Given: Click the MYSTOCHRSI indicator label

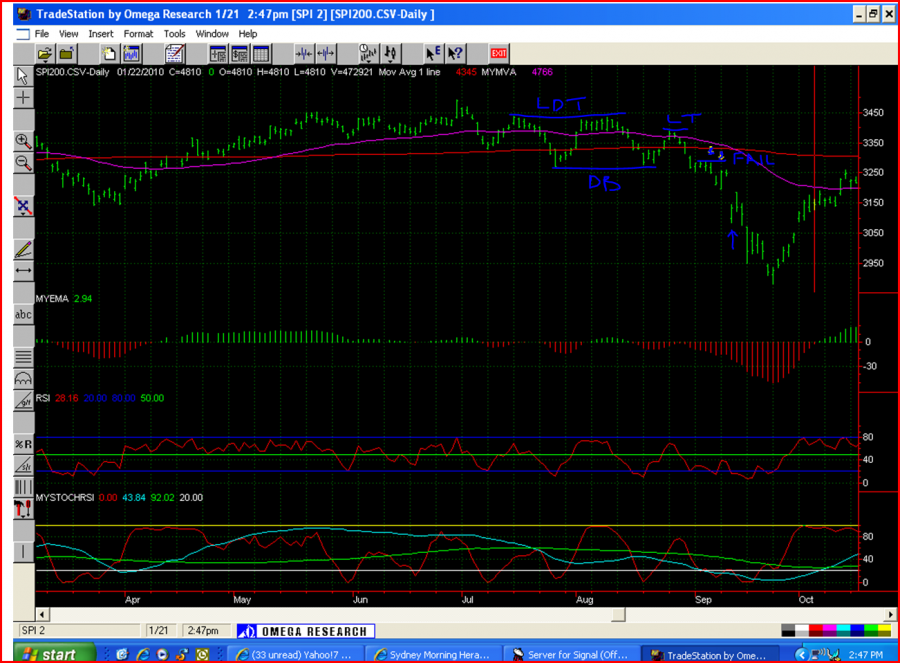Looking at the screenshot, I should [x=64, y=498].
